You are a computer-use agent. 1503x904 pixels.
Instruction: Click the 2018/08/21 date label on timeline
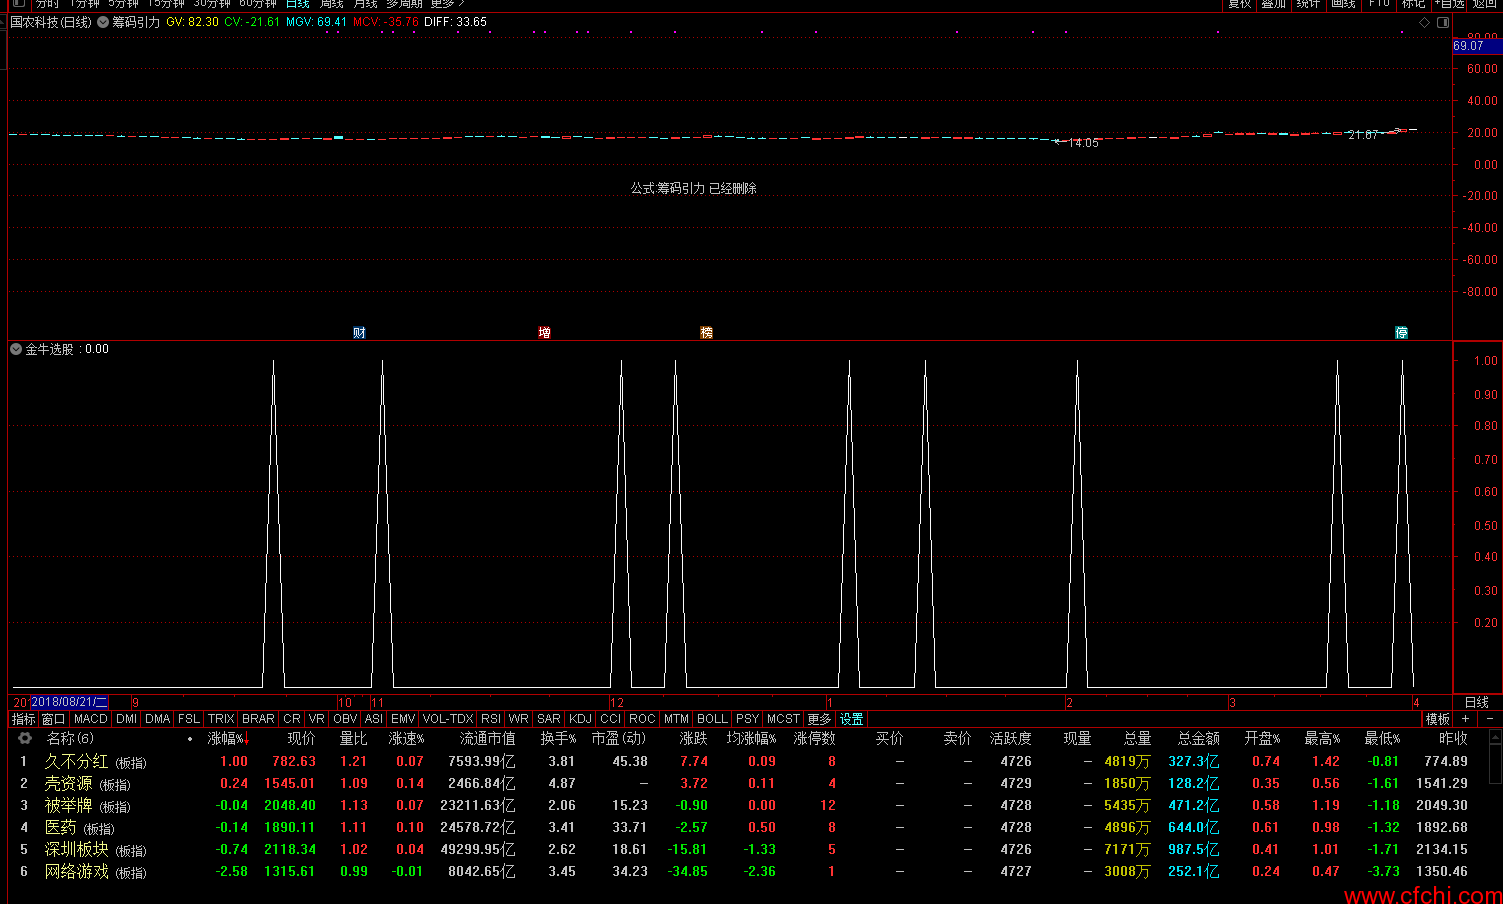click(x=68, y=703)
